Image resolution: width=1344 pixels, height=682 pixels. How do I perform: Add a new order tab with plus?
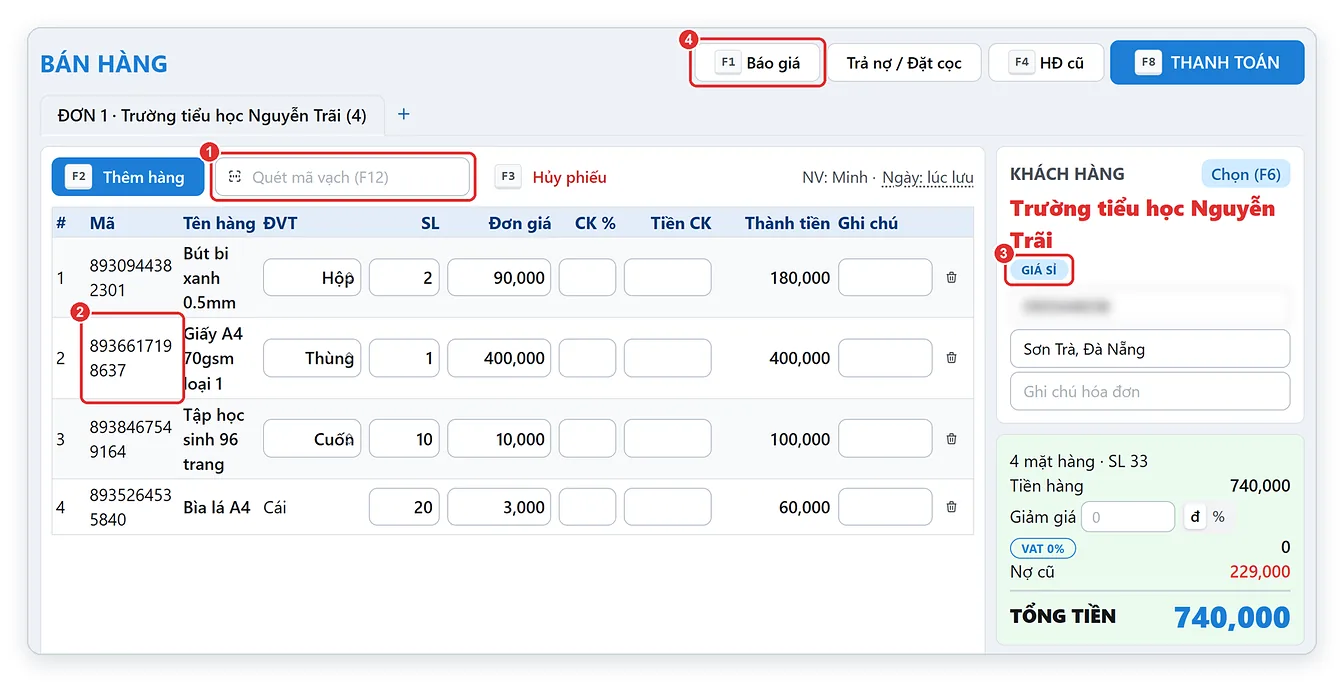click(x=404, y=114)
